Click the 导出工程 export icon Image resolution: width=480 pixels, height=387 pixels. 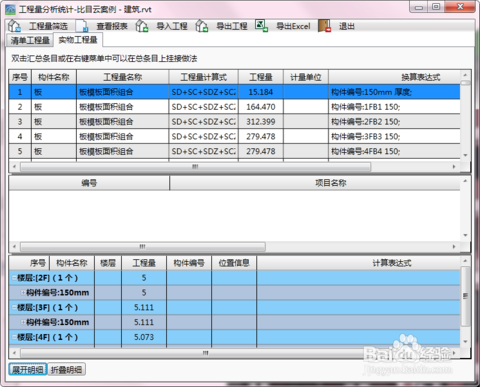tap(202, 26)
